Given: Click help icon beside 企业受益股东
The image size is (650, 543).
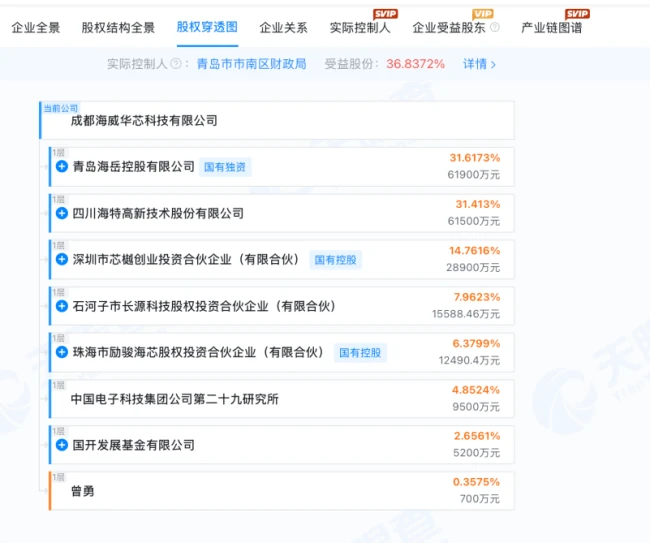Looking at the screenshot, I should tap(495, 27).
